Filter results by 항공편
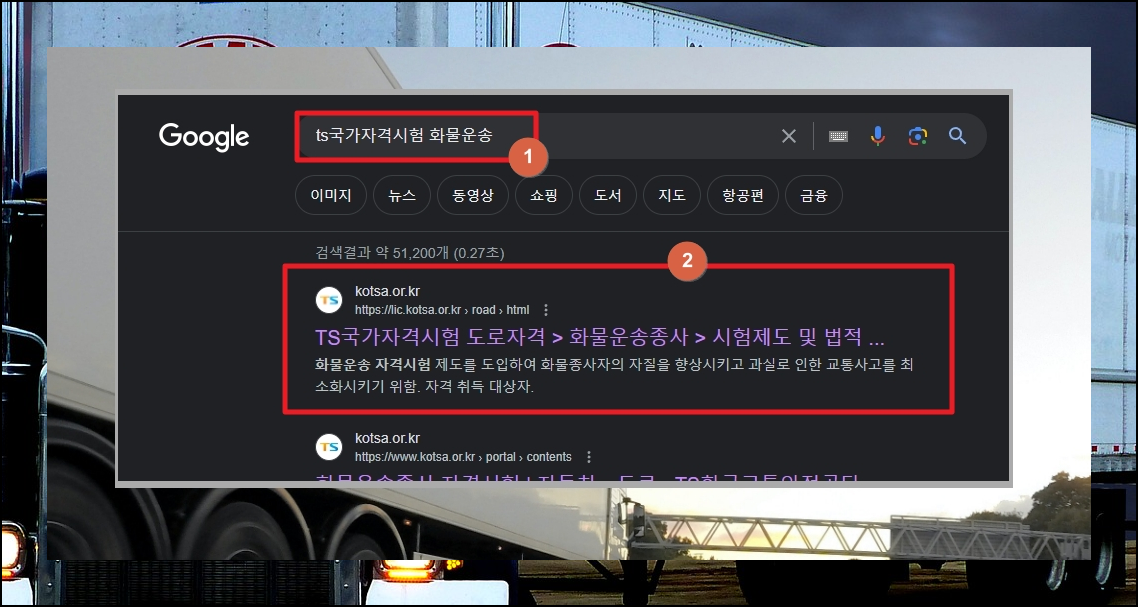The image size is (1138, 607). coord(743,195)
